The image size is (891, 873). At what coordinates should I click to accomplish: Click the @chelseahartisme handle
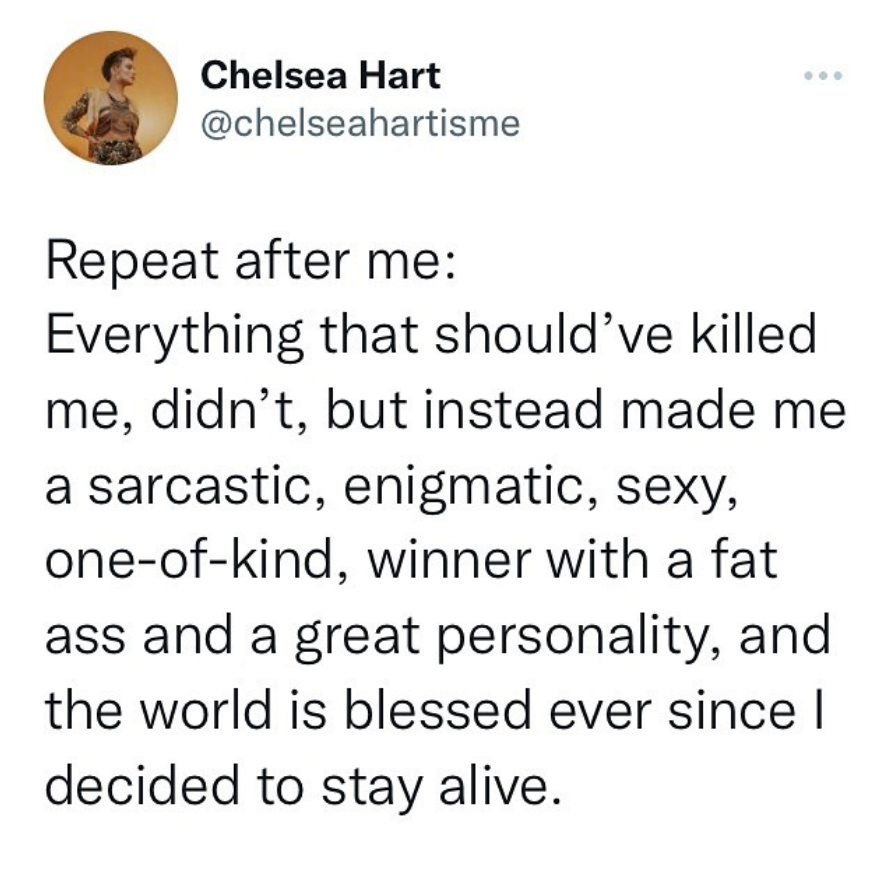tap(361, 124)
